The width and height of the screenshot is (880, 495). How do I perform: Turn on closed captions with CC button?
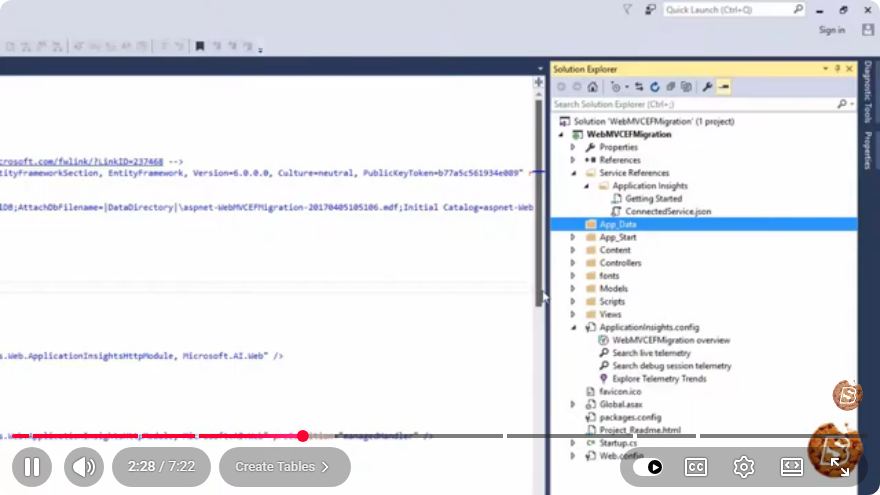click(696, 467)
